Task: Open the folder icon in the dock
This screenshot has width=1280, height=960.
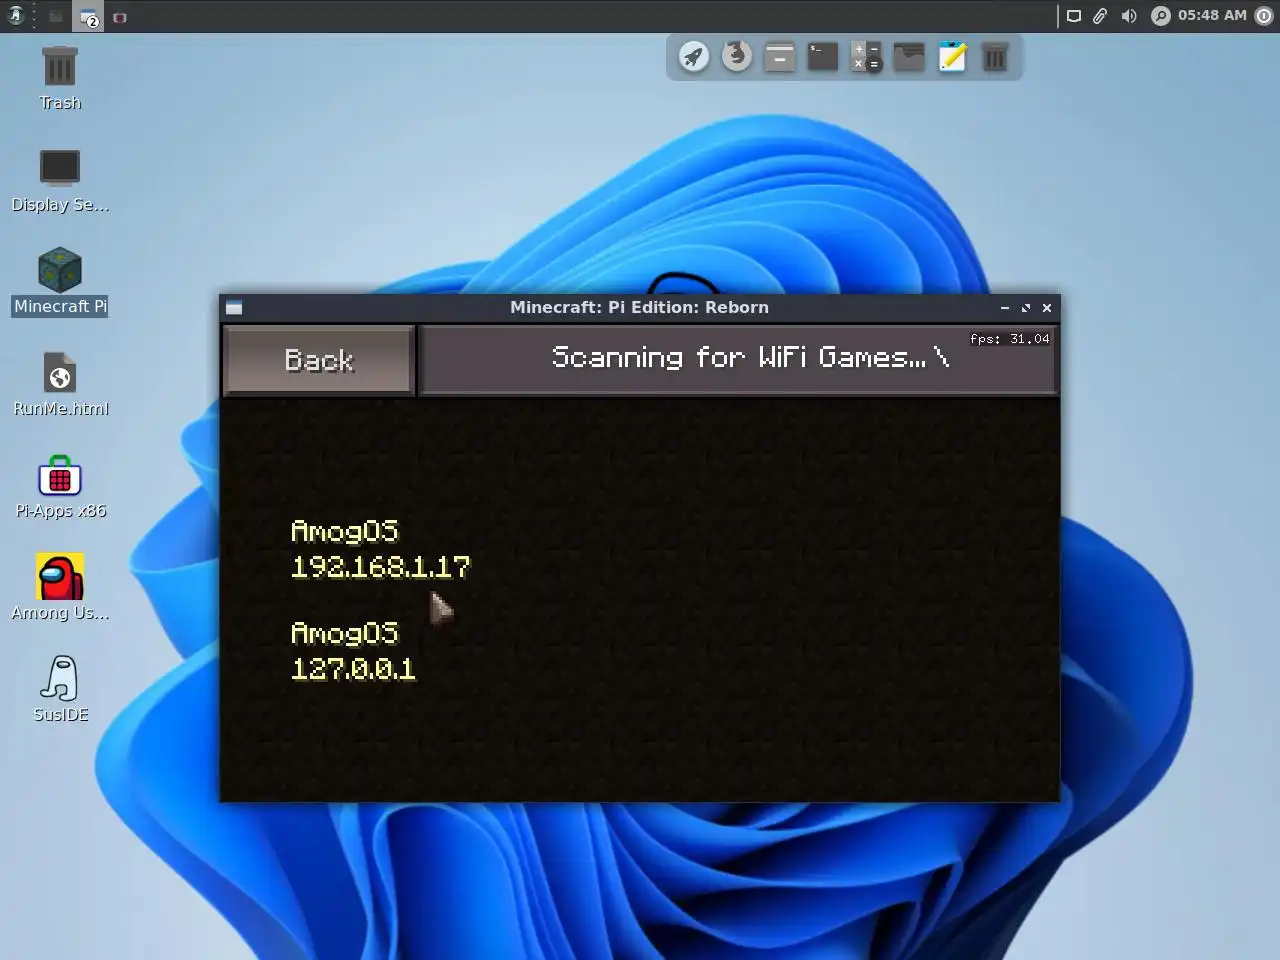Action: coord(909,56)
